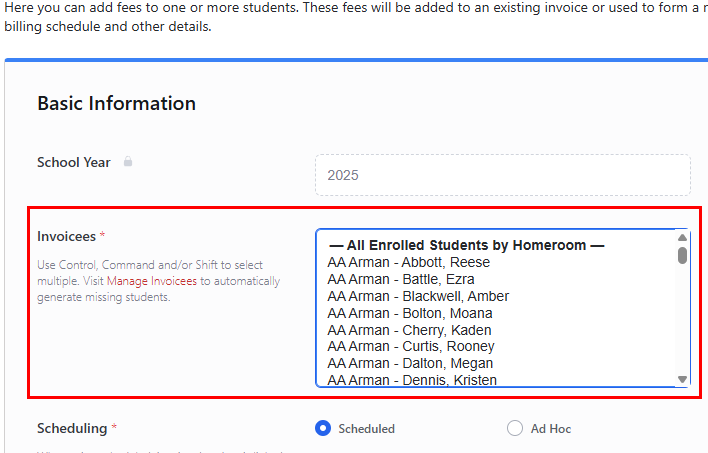Click the Invoicees scrollbar track below thumb
Image resolution: width=708 pixels, height=453 pixels.
click(x=683, y=320)
